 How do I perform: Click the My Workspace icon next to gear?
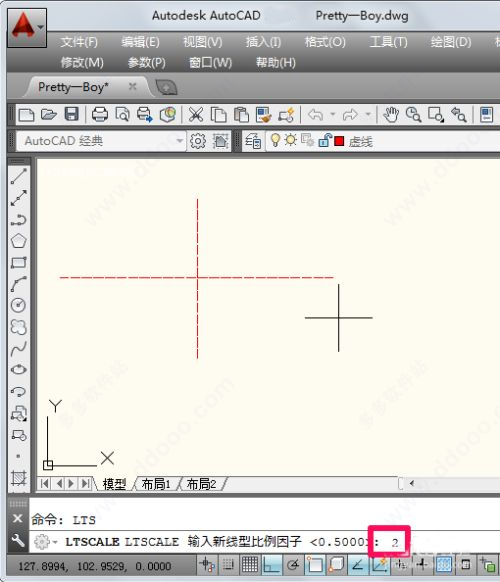[220, 141]
